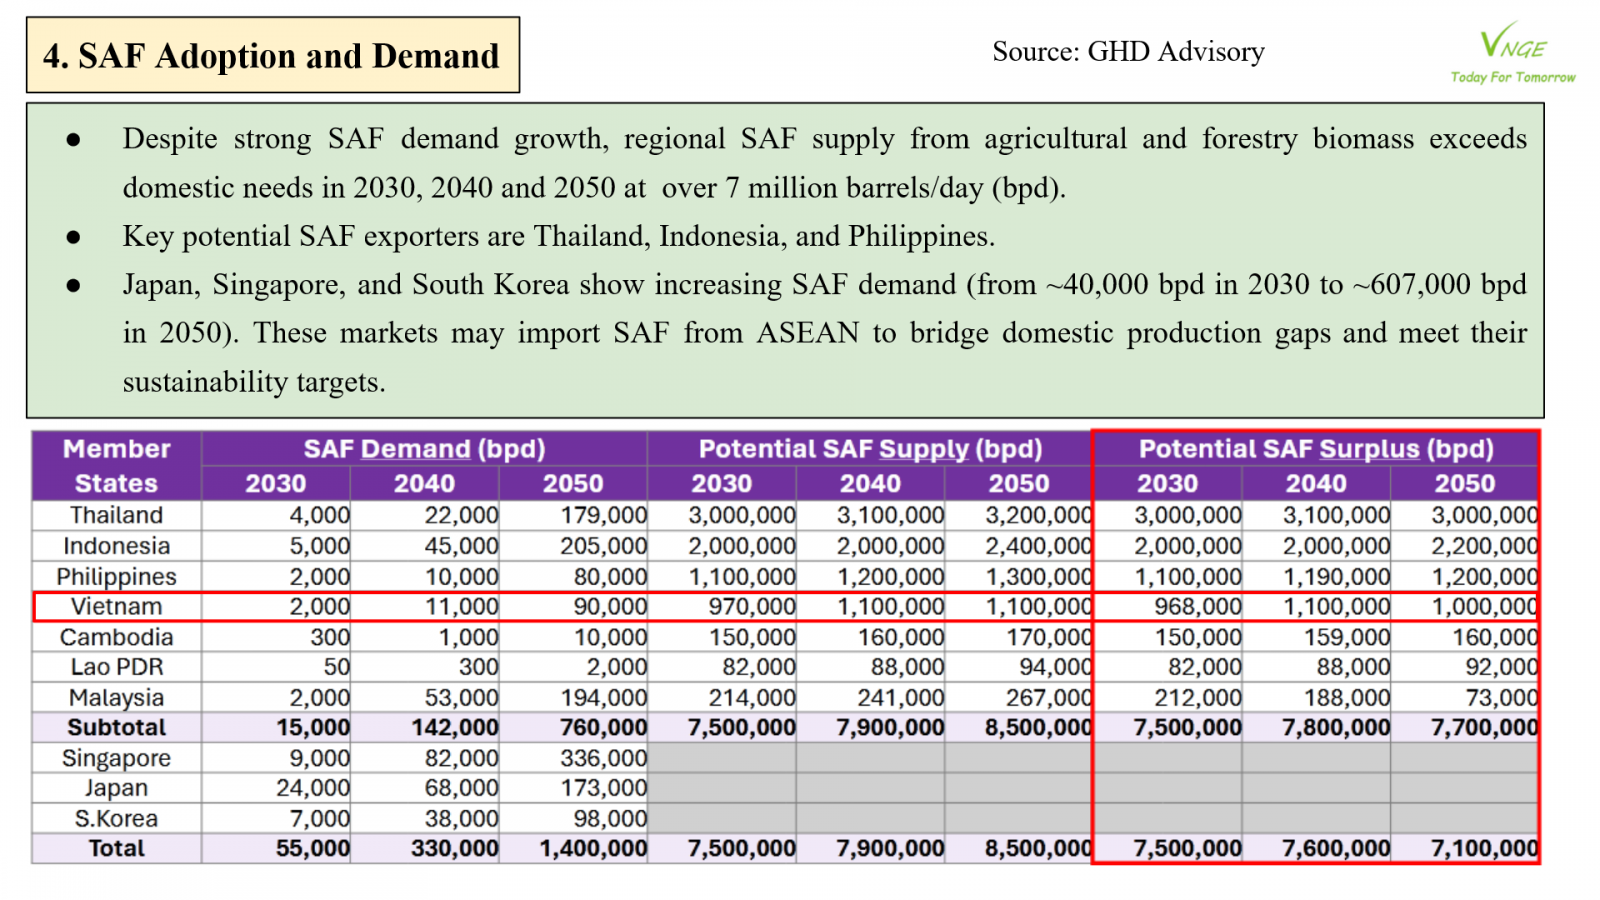Click the Total row label
1600x900 pixels.
click(117, 849)
